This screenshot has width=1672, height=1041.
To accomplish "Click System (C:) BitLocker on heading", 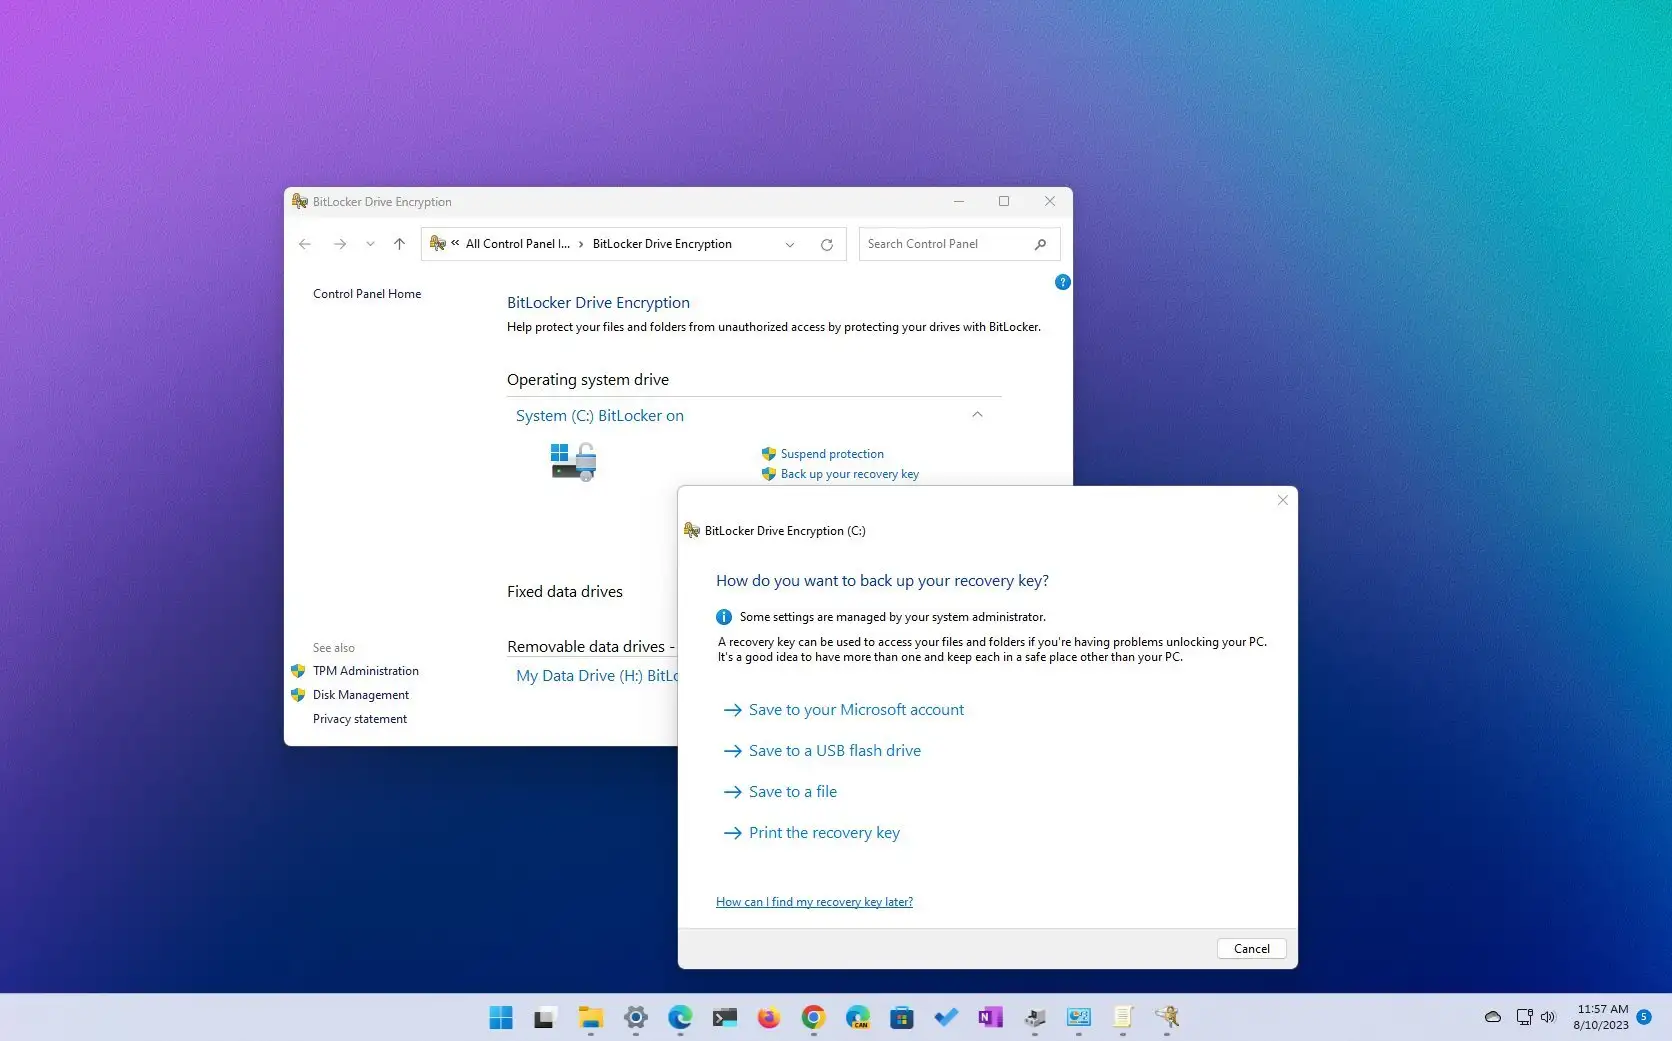I will tap(600, 416).
